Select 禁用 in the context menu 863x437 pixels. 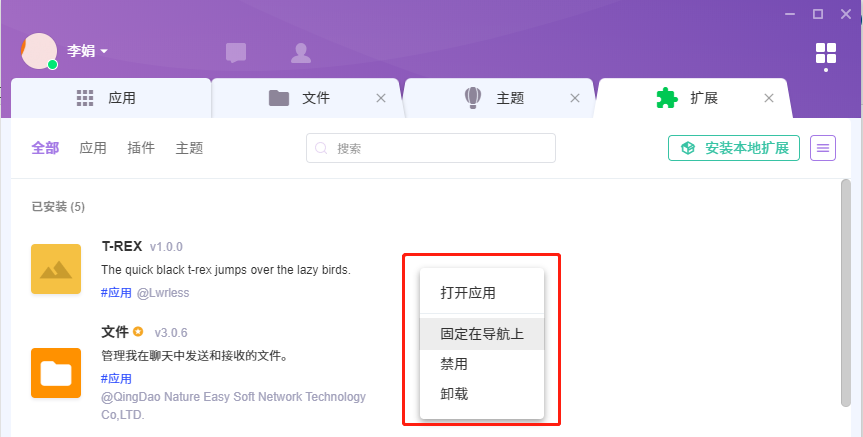point(454,364)
